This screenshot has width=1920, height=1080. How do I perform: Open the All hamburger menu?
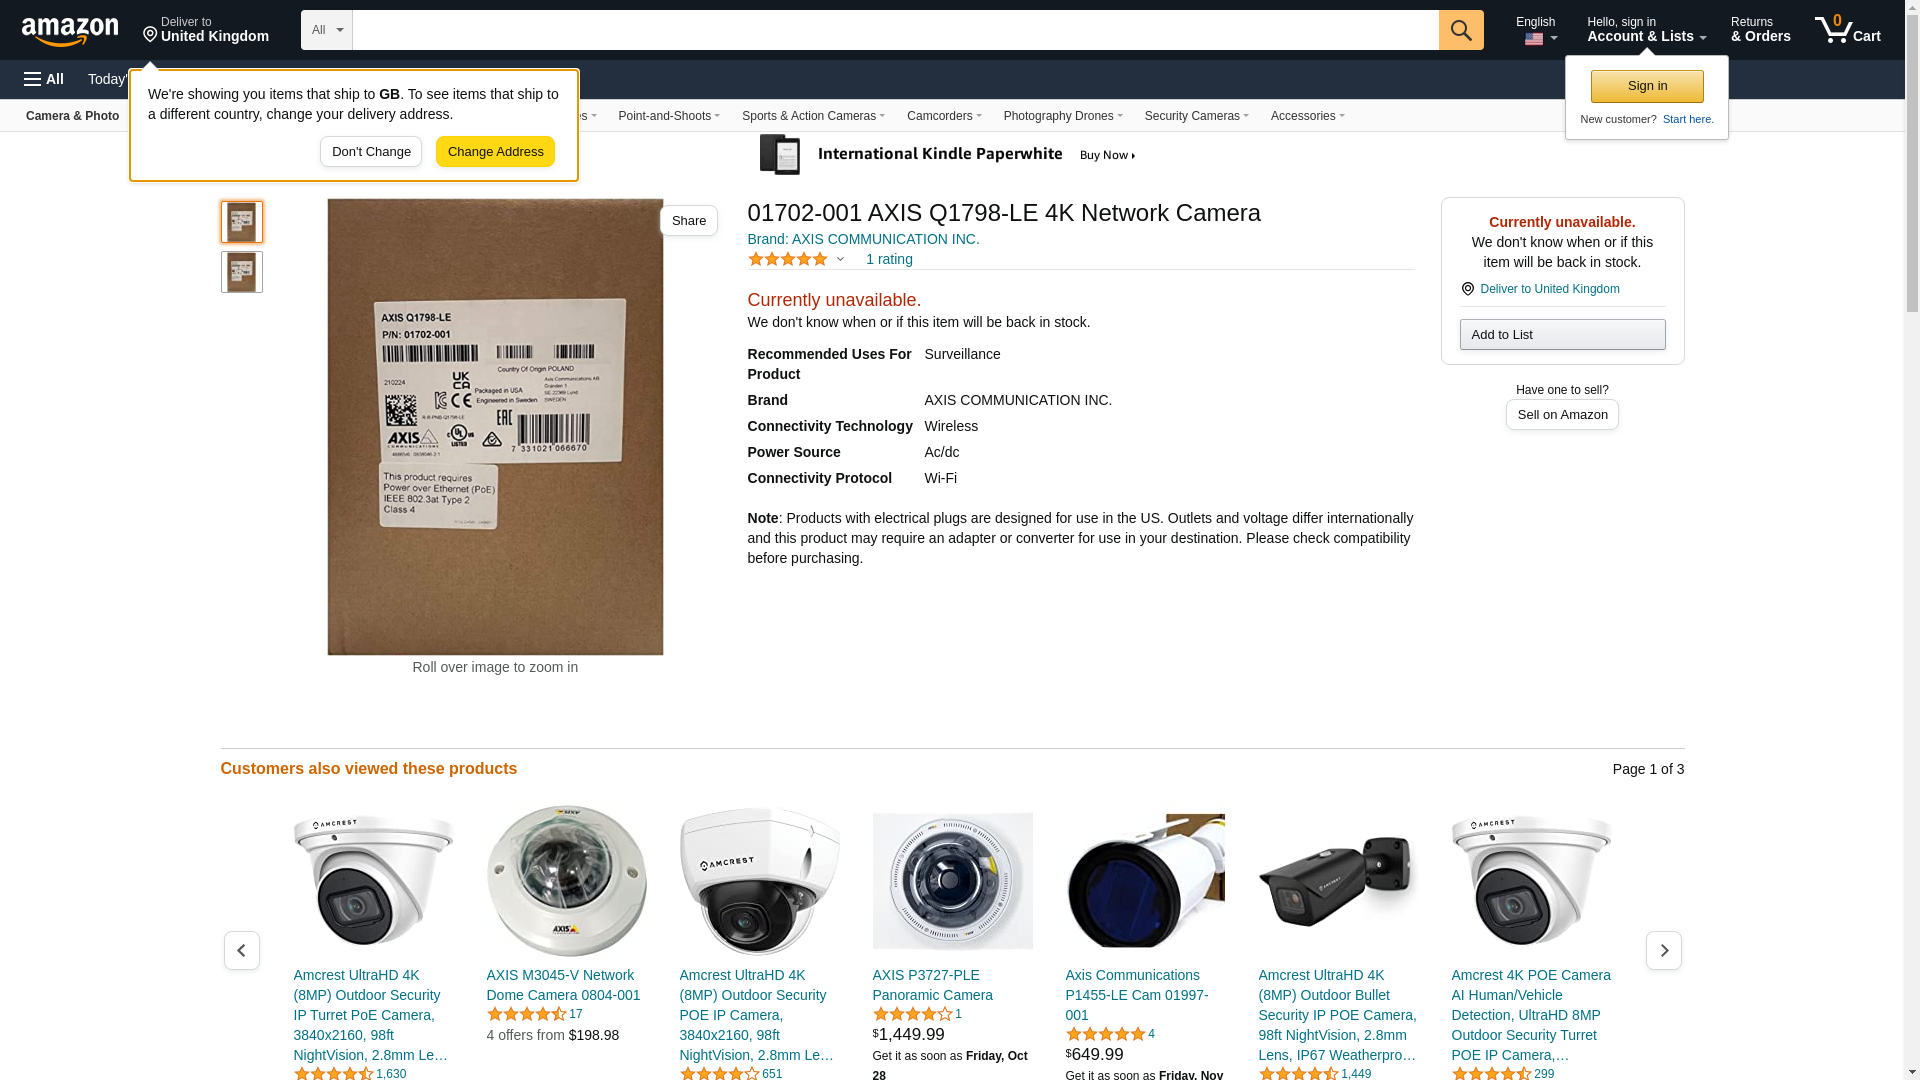point(44,79)
